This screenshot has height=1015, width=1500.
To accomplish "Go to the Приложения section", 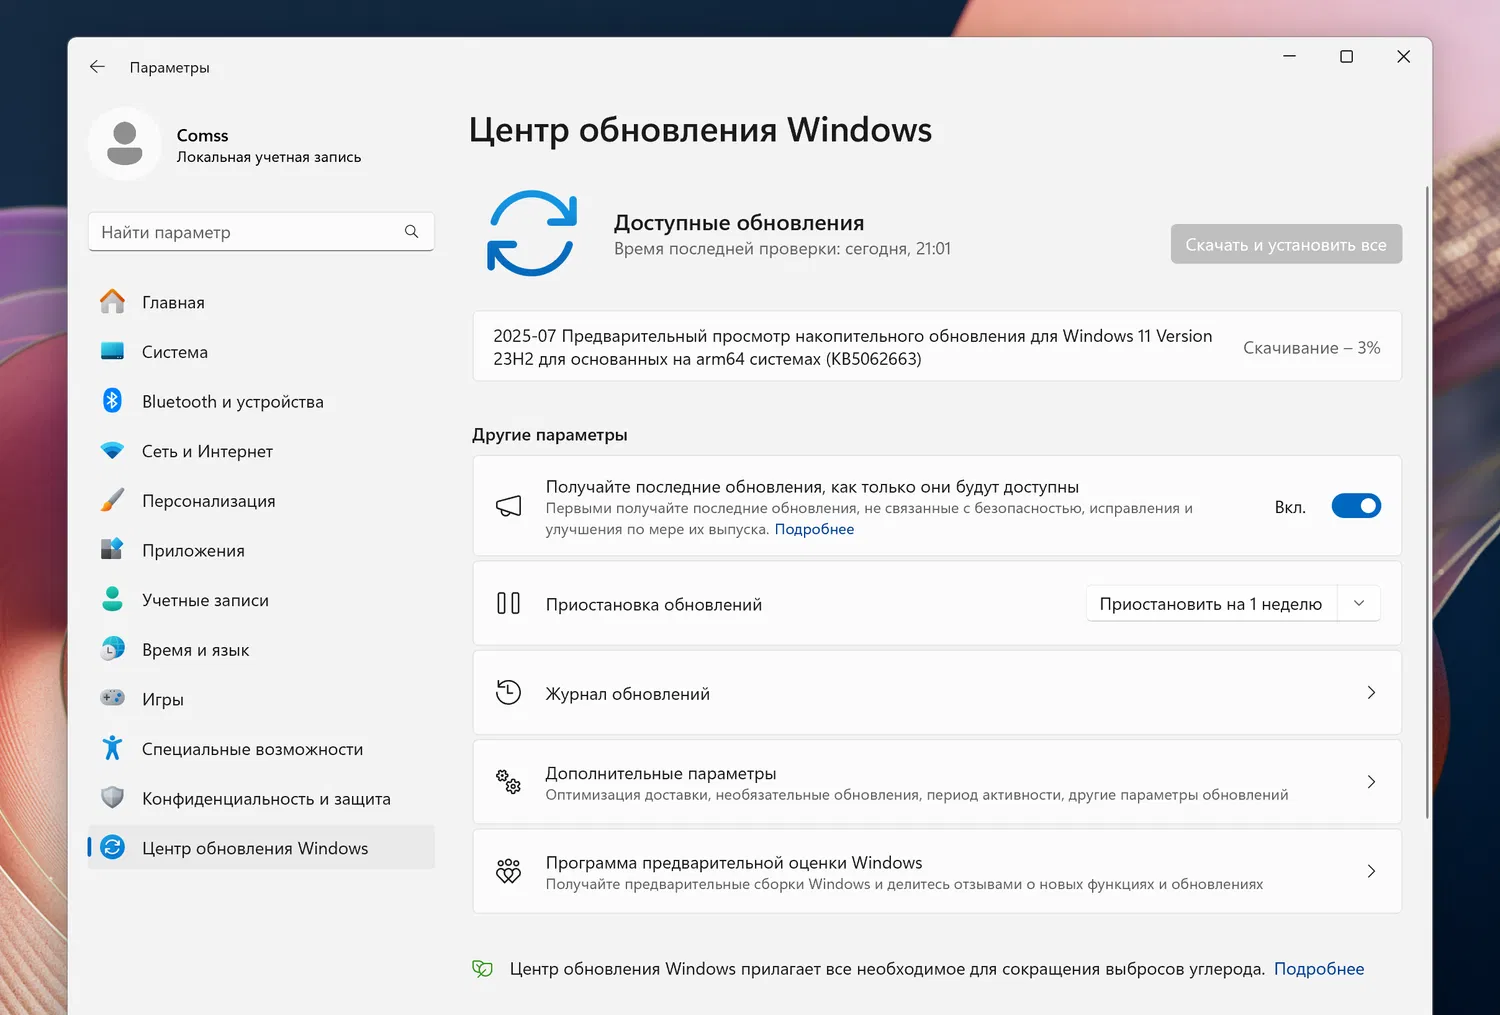I will (x=193, y=551).
